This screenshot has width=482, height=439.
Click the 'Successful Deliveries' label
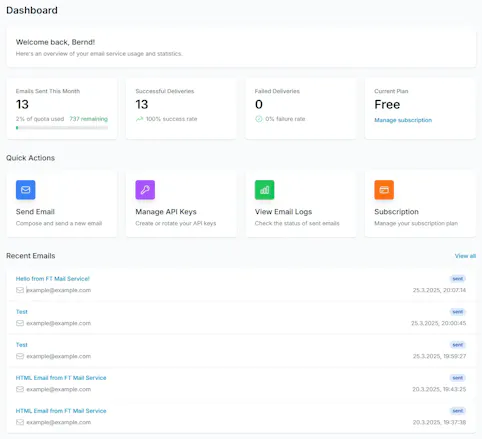(x=165, y=91)
